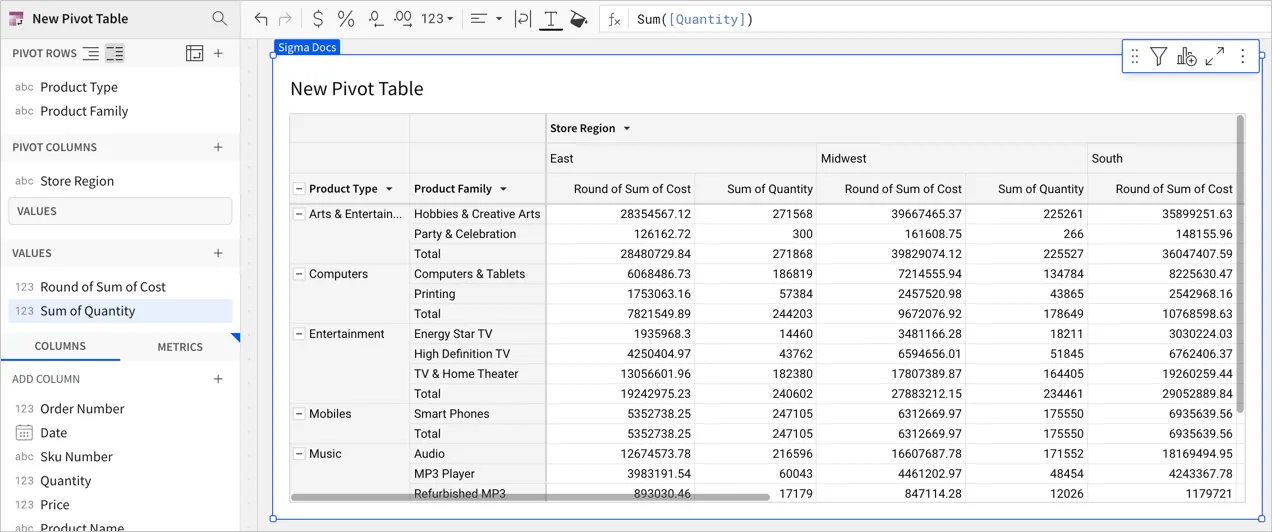The image size is (1272, 532).
Task: Select Product Type in Pivot Rows
Action: (x=120, y=87)
